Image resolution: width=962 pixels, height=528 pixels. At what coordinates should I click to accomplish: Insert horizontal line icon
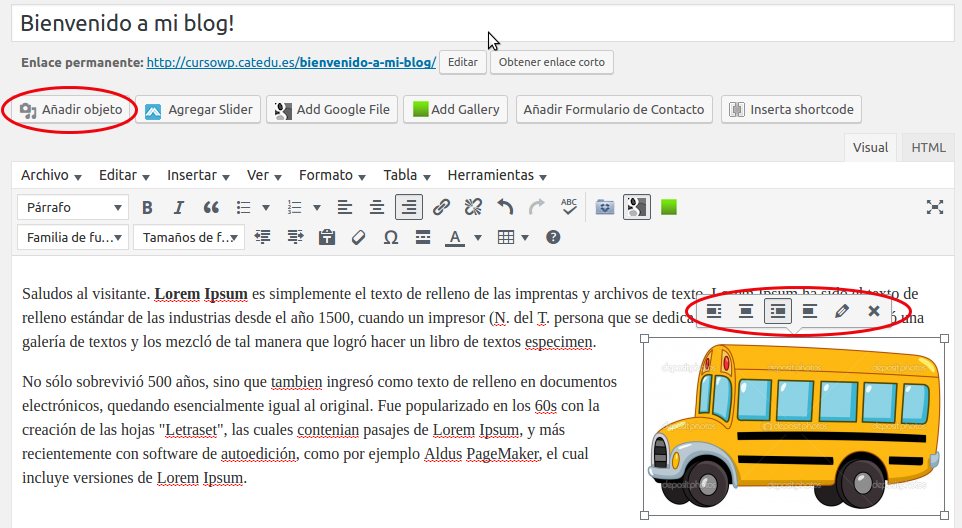[423, 237]
